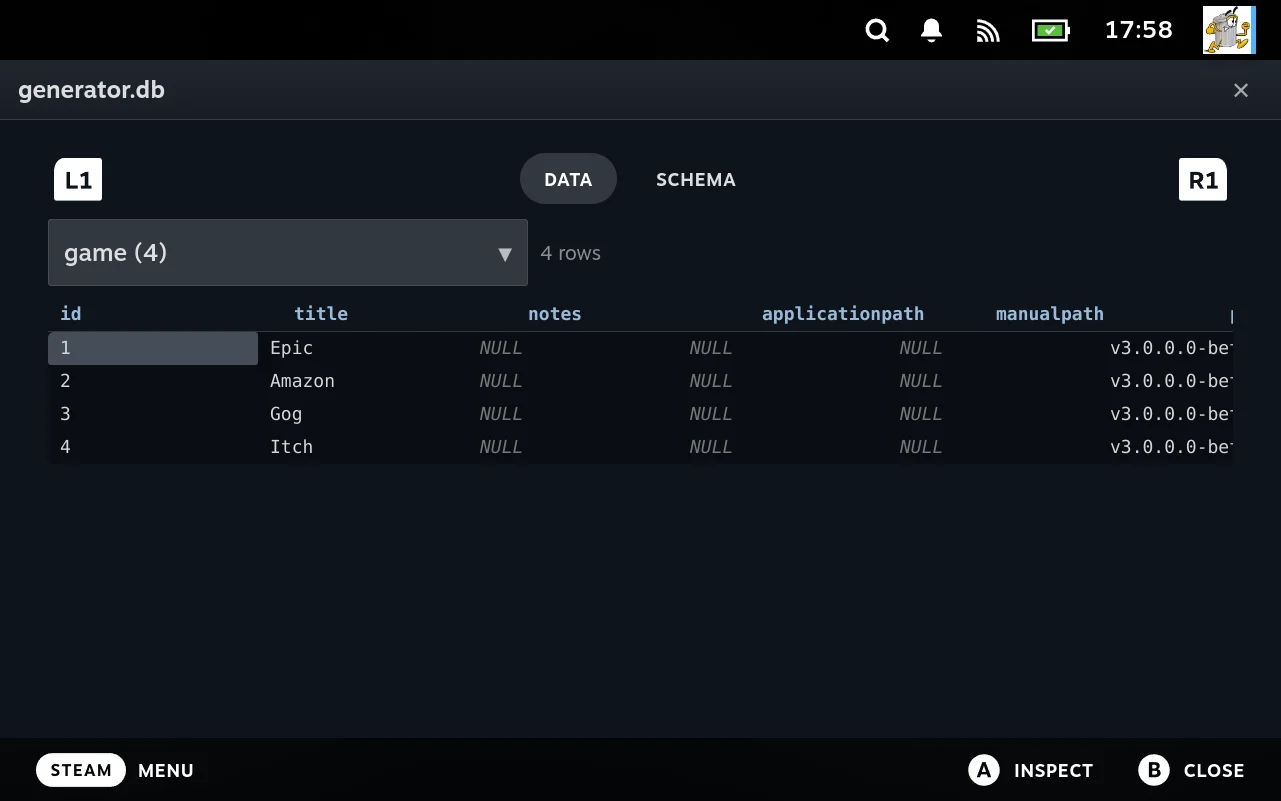Click the notes NULL cell in Epic row
This screenshot has width=1281, height=801.
pyautogui.click(x=573, y=348)
